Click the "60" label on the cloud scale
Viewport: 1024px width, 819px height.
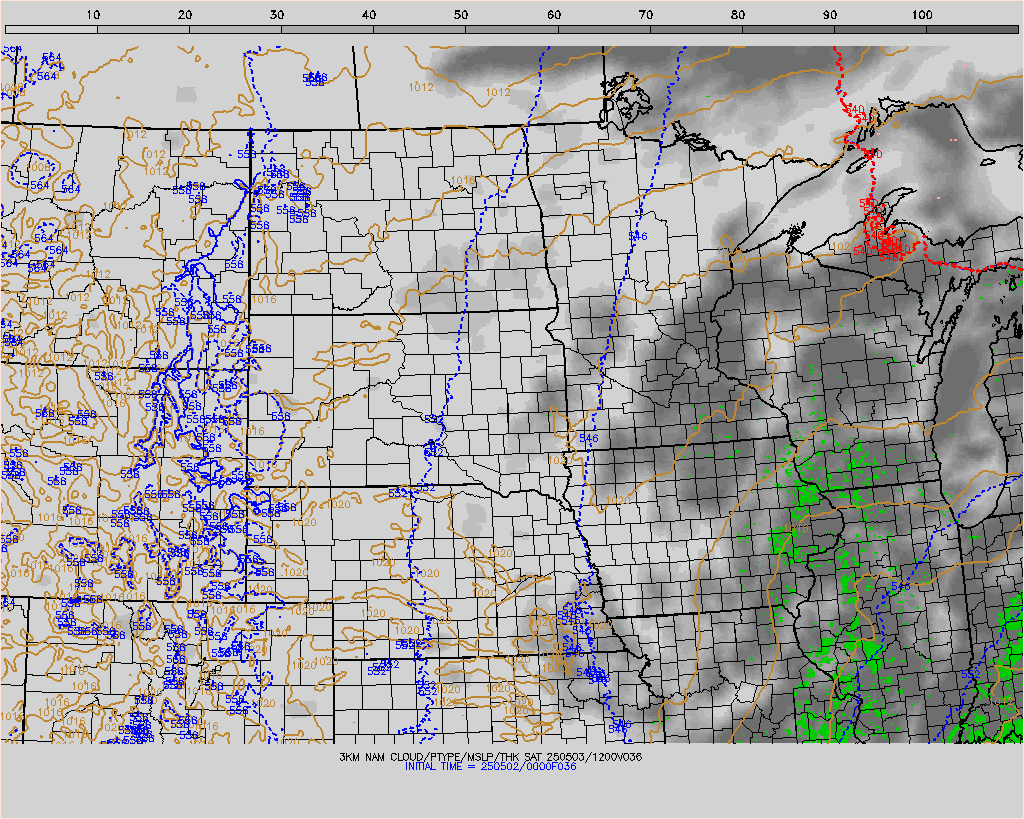point(554,15)
